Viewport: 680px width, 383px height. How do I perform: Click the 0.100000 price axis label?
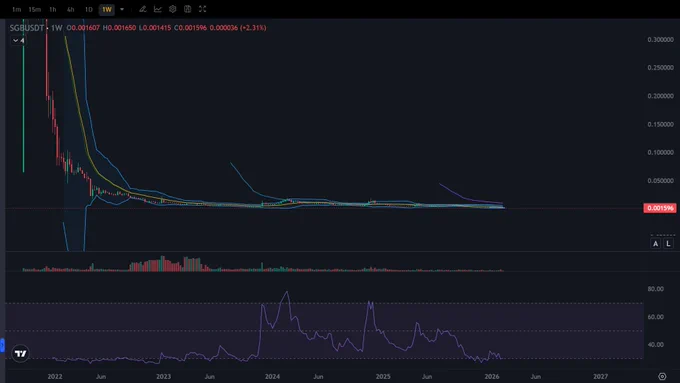(x=660, y=152)
